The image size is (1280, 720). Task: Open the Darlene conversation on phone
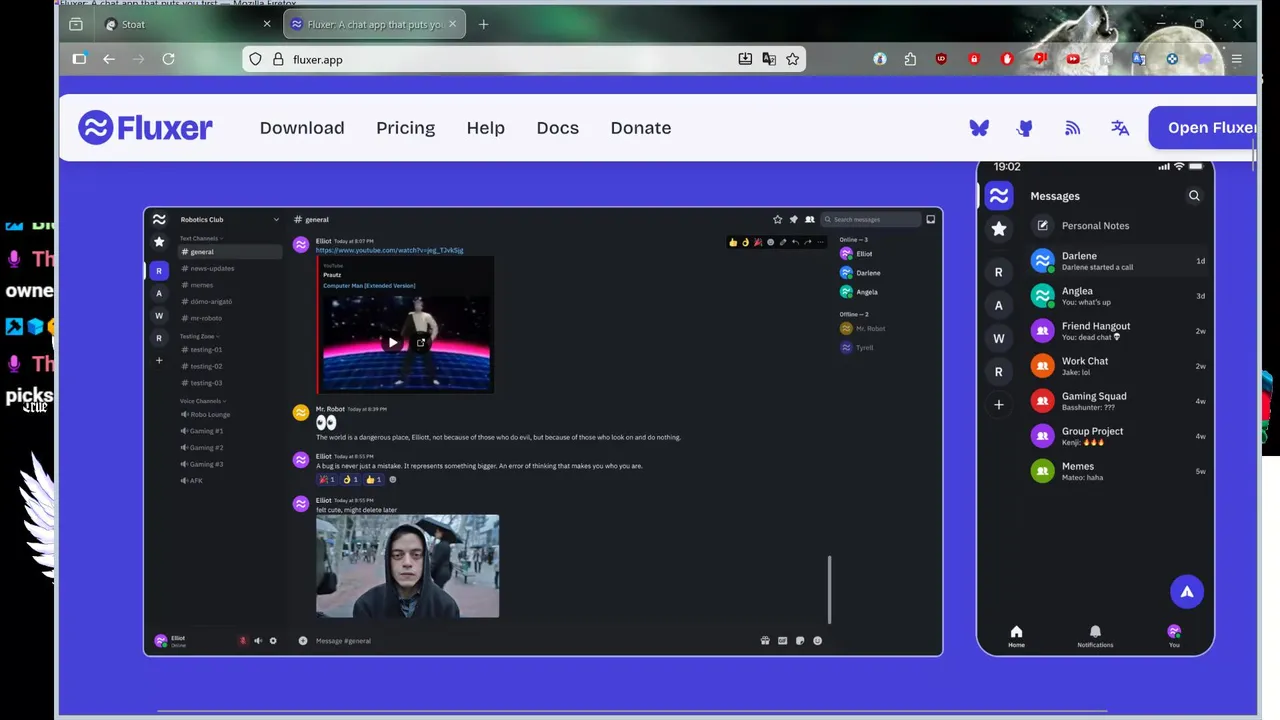(x=1118, y=261)
